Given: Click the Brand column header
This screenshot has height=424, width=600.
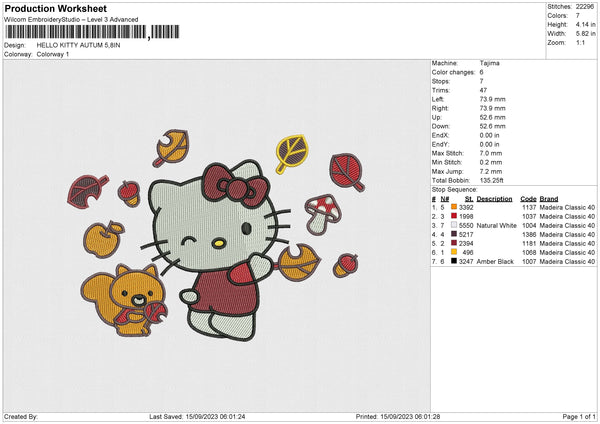Looking at the screenshot, I should point(549,199).
